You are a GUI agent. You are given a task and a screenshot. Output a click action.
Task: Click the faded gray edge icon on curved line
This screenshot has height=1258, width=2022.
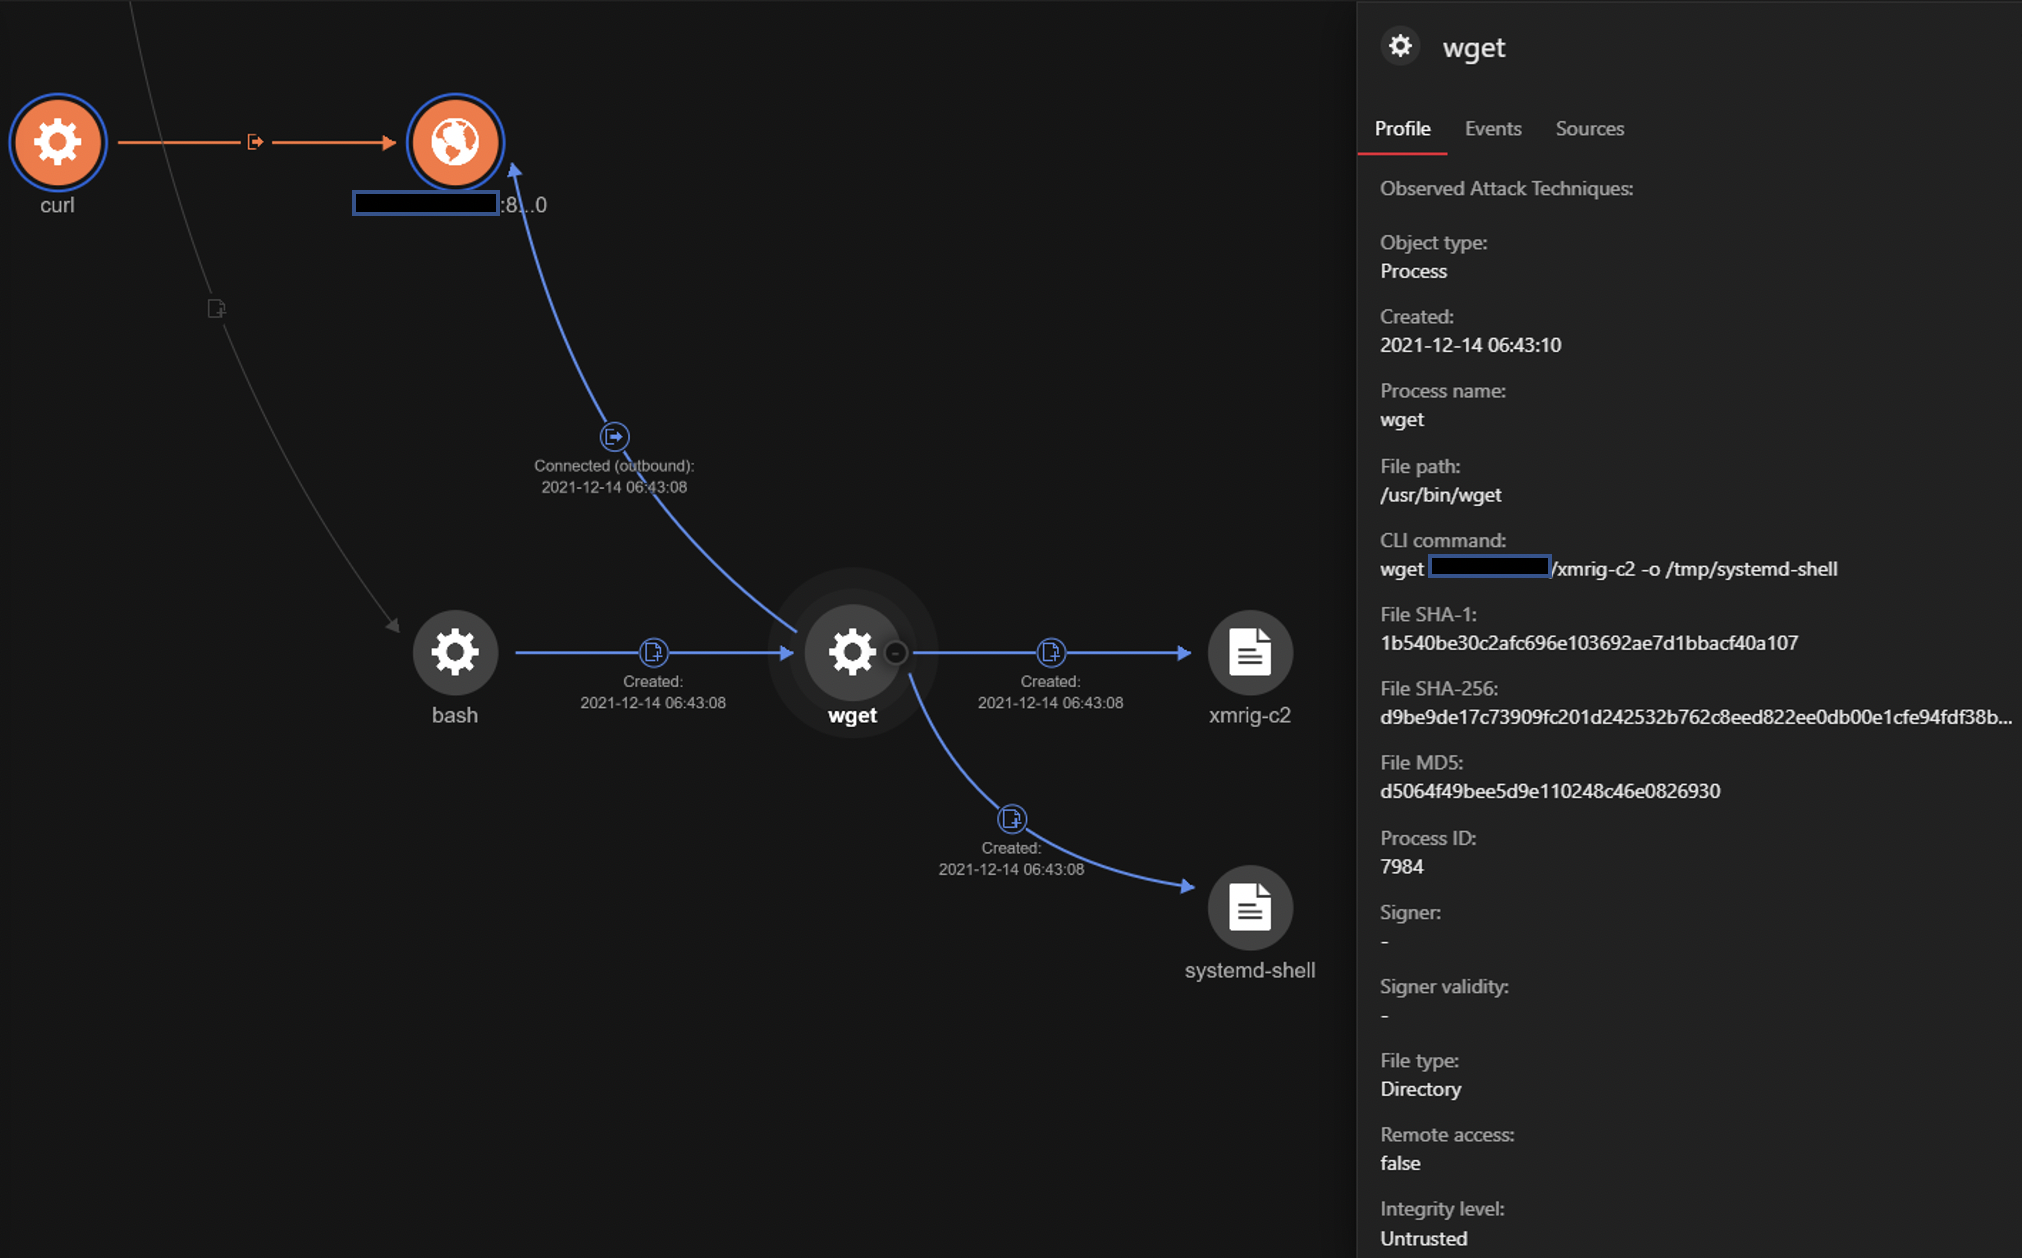(216, 308)
